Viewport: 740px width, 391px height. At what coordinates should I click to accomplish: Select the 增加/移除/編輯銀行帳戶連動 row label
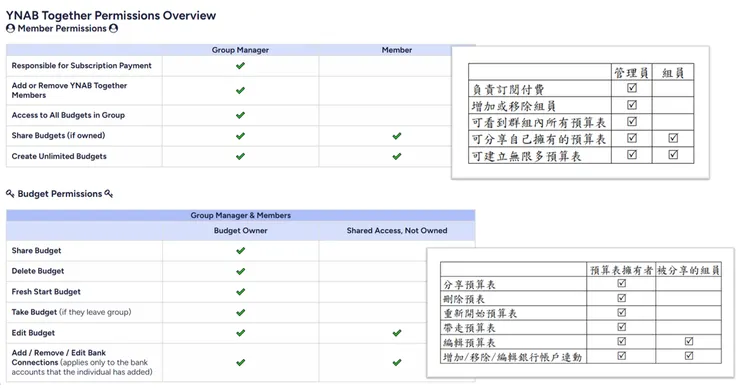[513, 357]
